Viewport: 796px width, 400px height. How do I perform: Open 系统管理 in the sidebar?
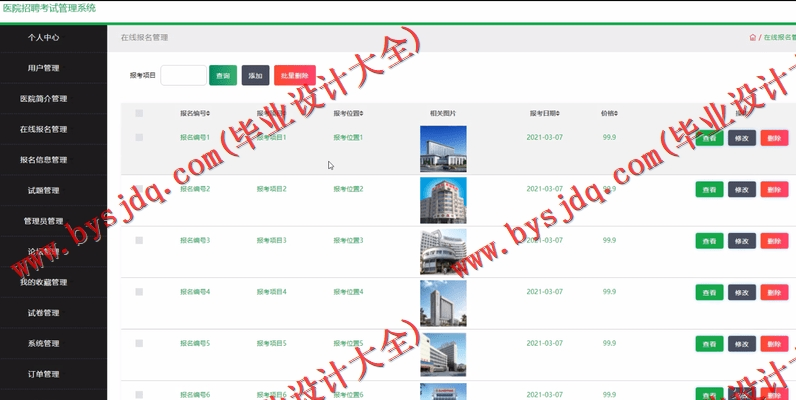click(x=44, y=344)
